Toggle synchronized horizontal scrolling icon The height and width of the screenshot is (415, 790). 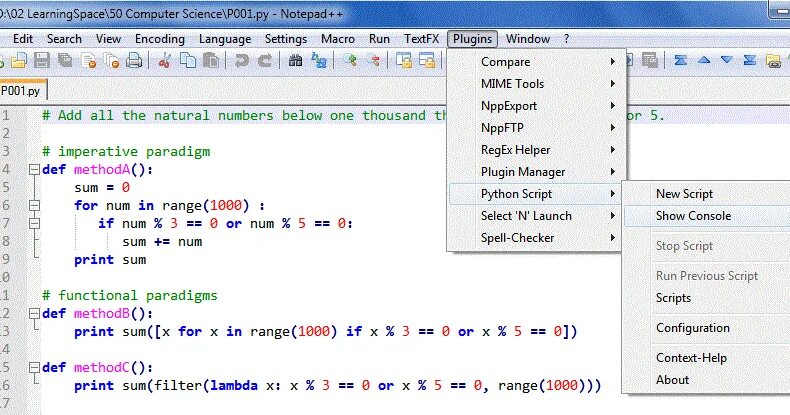[427, 60]
